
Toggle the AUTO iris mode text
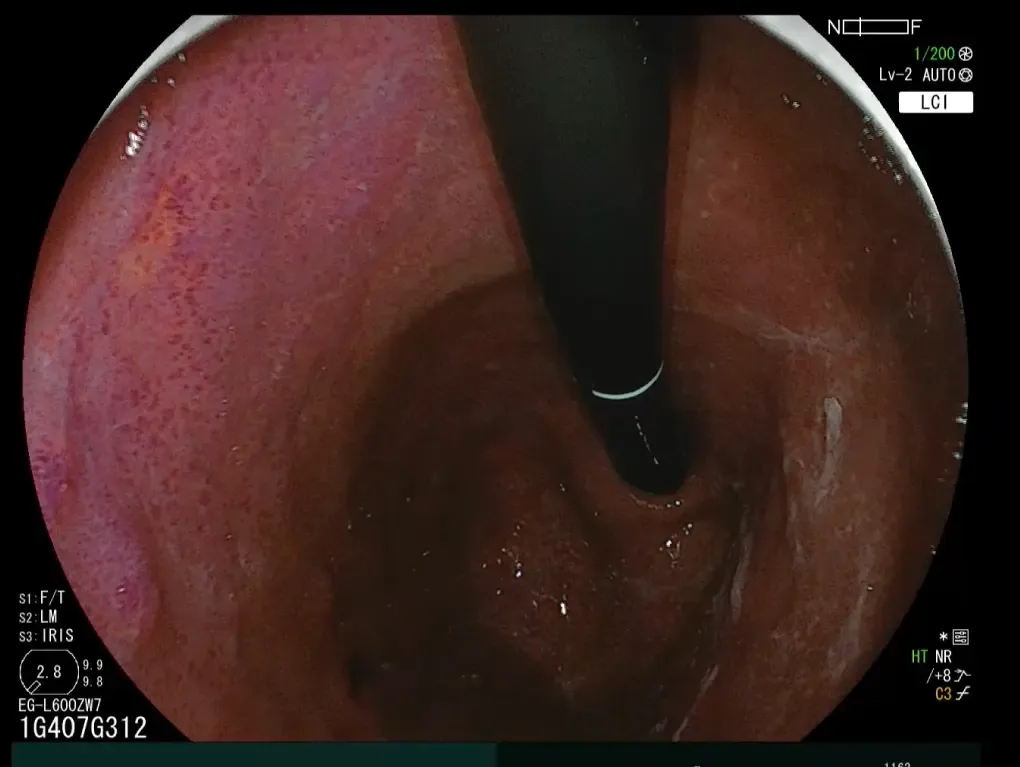(939, 75)
